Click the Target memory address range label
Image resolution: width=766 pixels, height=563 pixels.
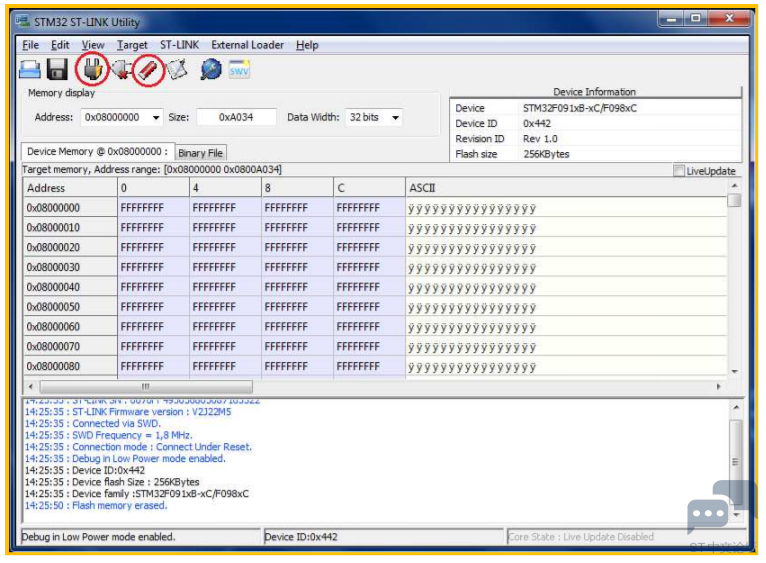(152, 170)
